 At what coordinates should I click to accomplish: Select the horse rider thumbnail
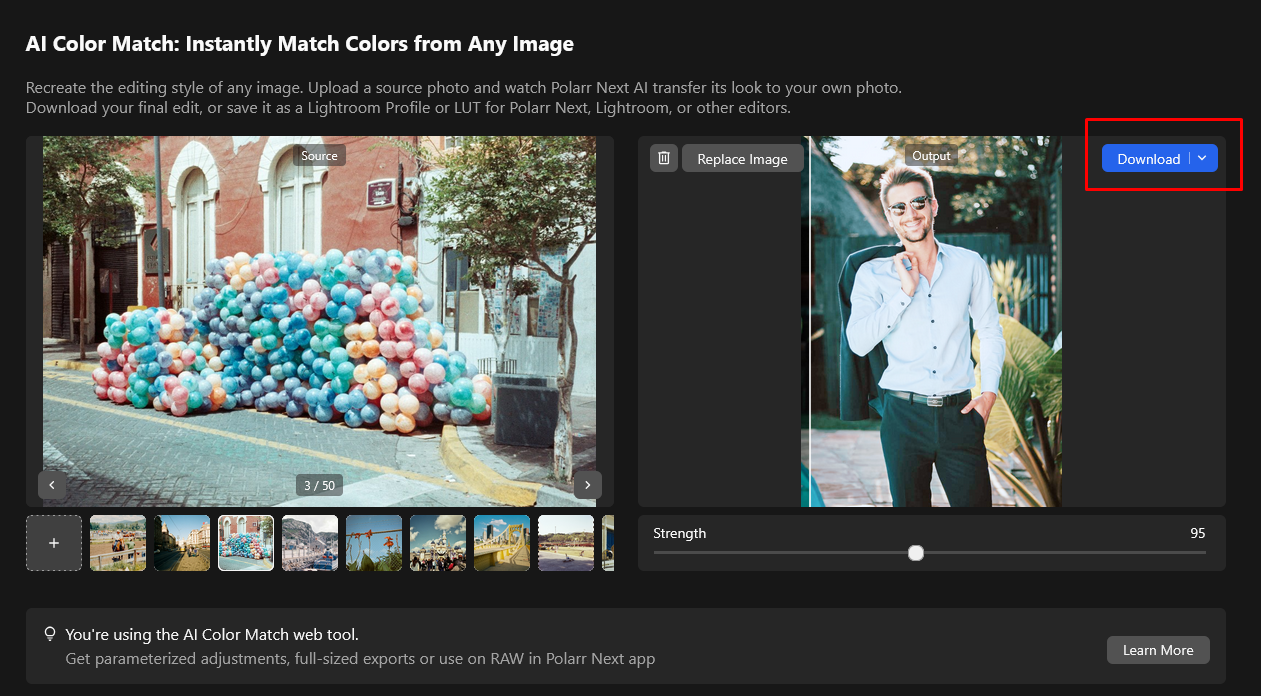(x=118, y=543)
